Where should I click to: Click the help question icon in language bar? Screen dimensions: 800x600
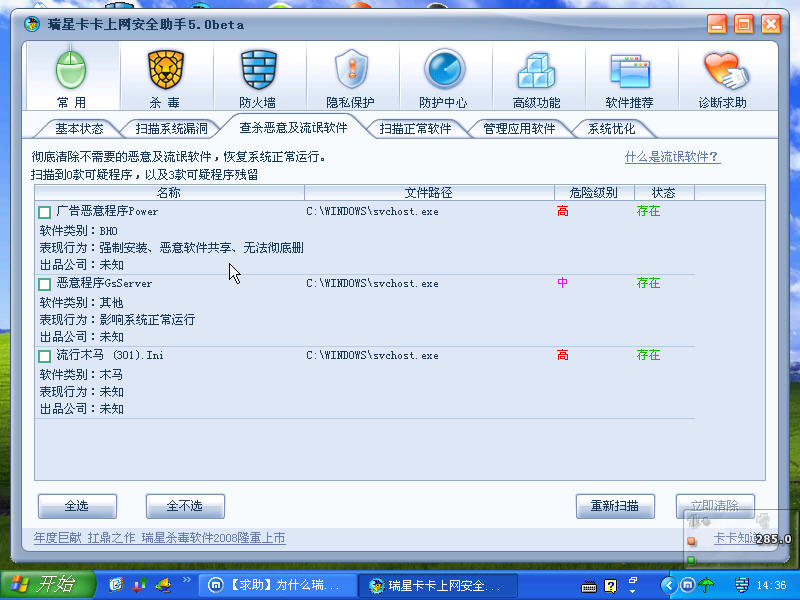[x=611, y=586]
